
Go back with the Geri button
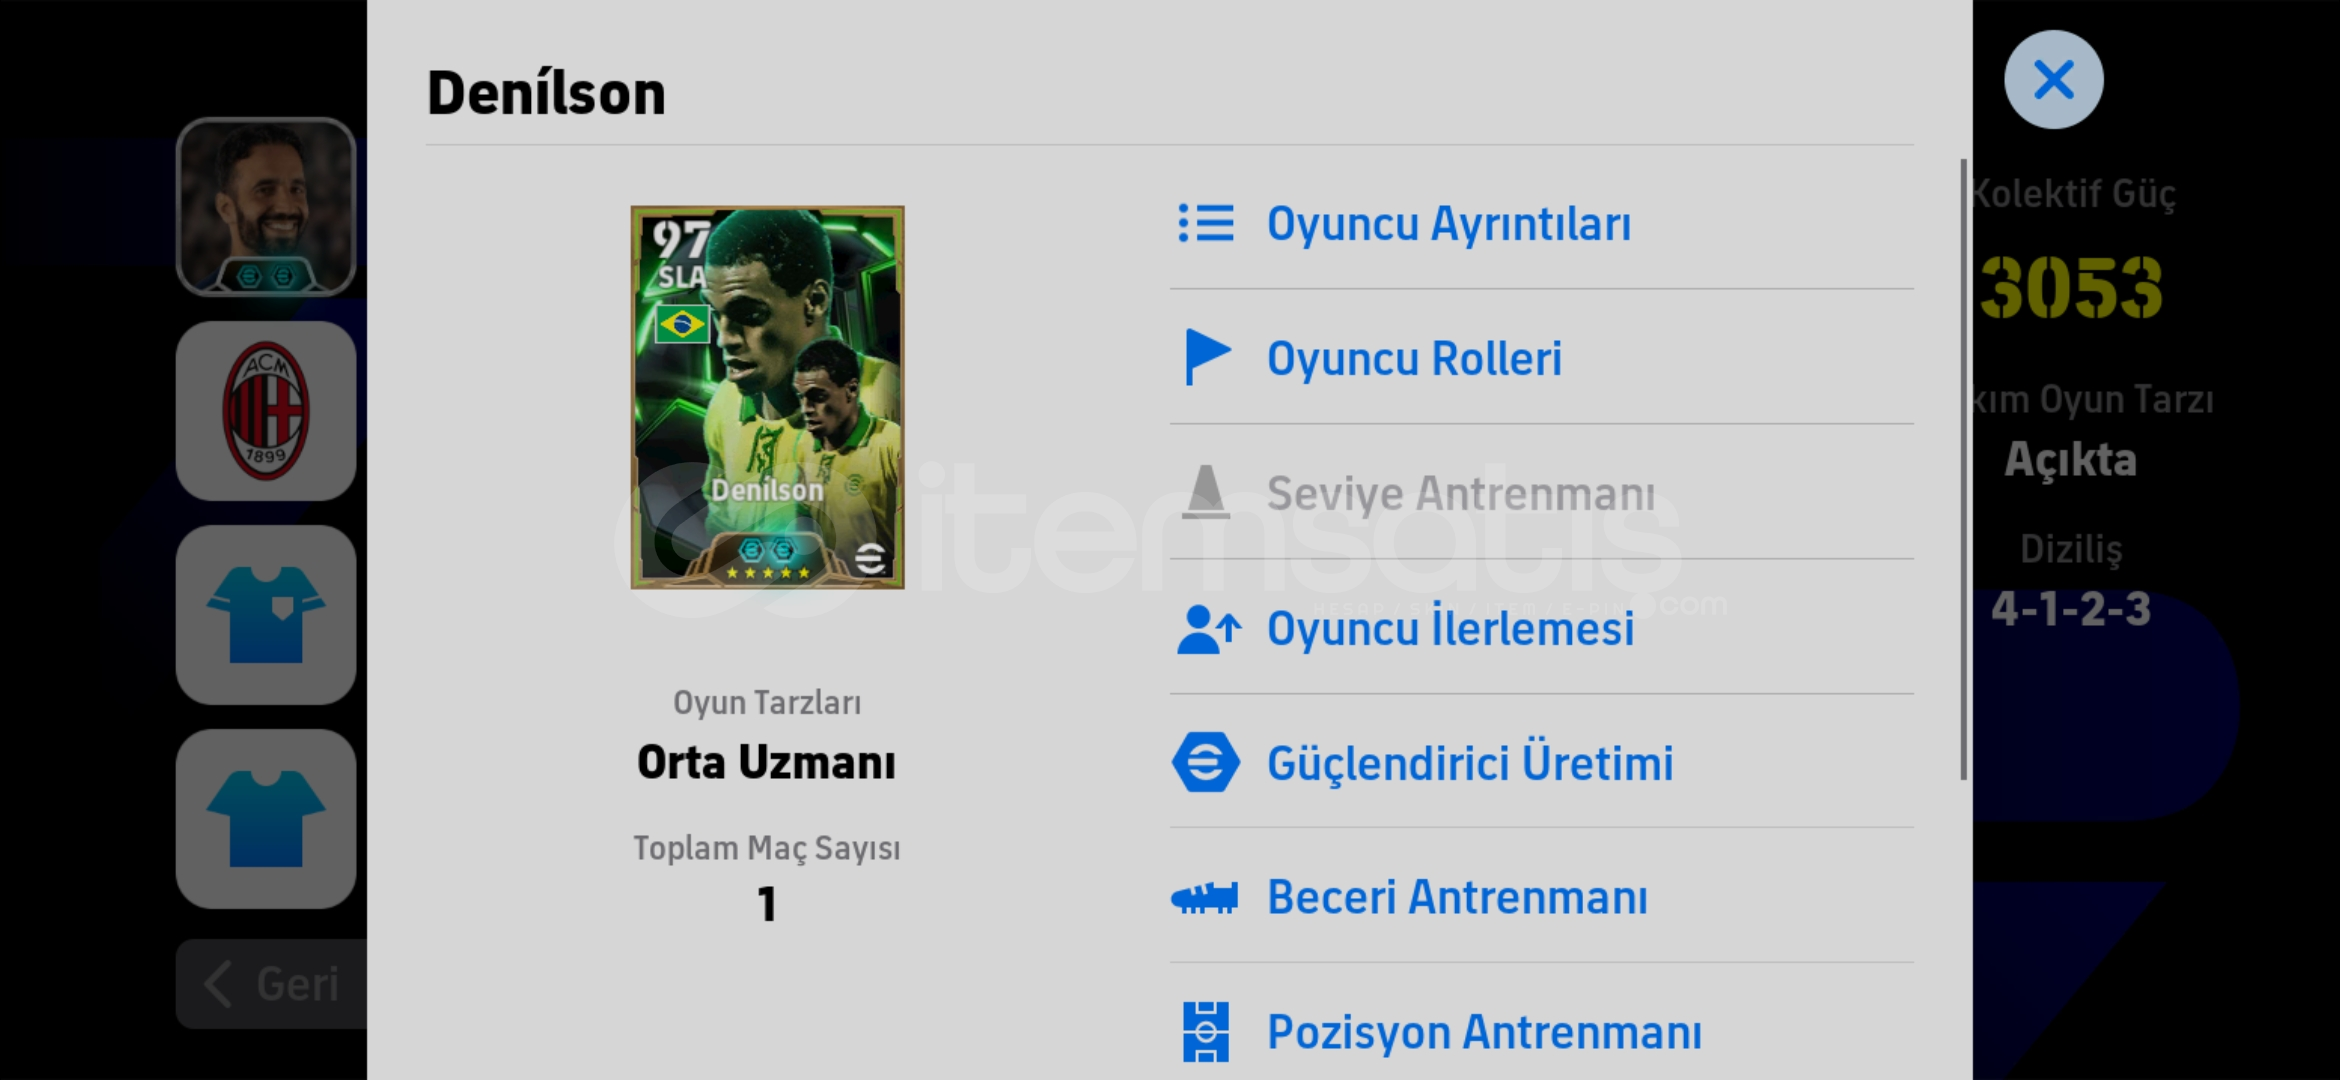(x=272, y=984)
